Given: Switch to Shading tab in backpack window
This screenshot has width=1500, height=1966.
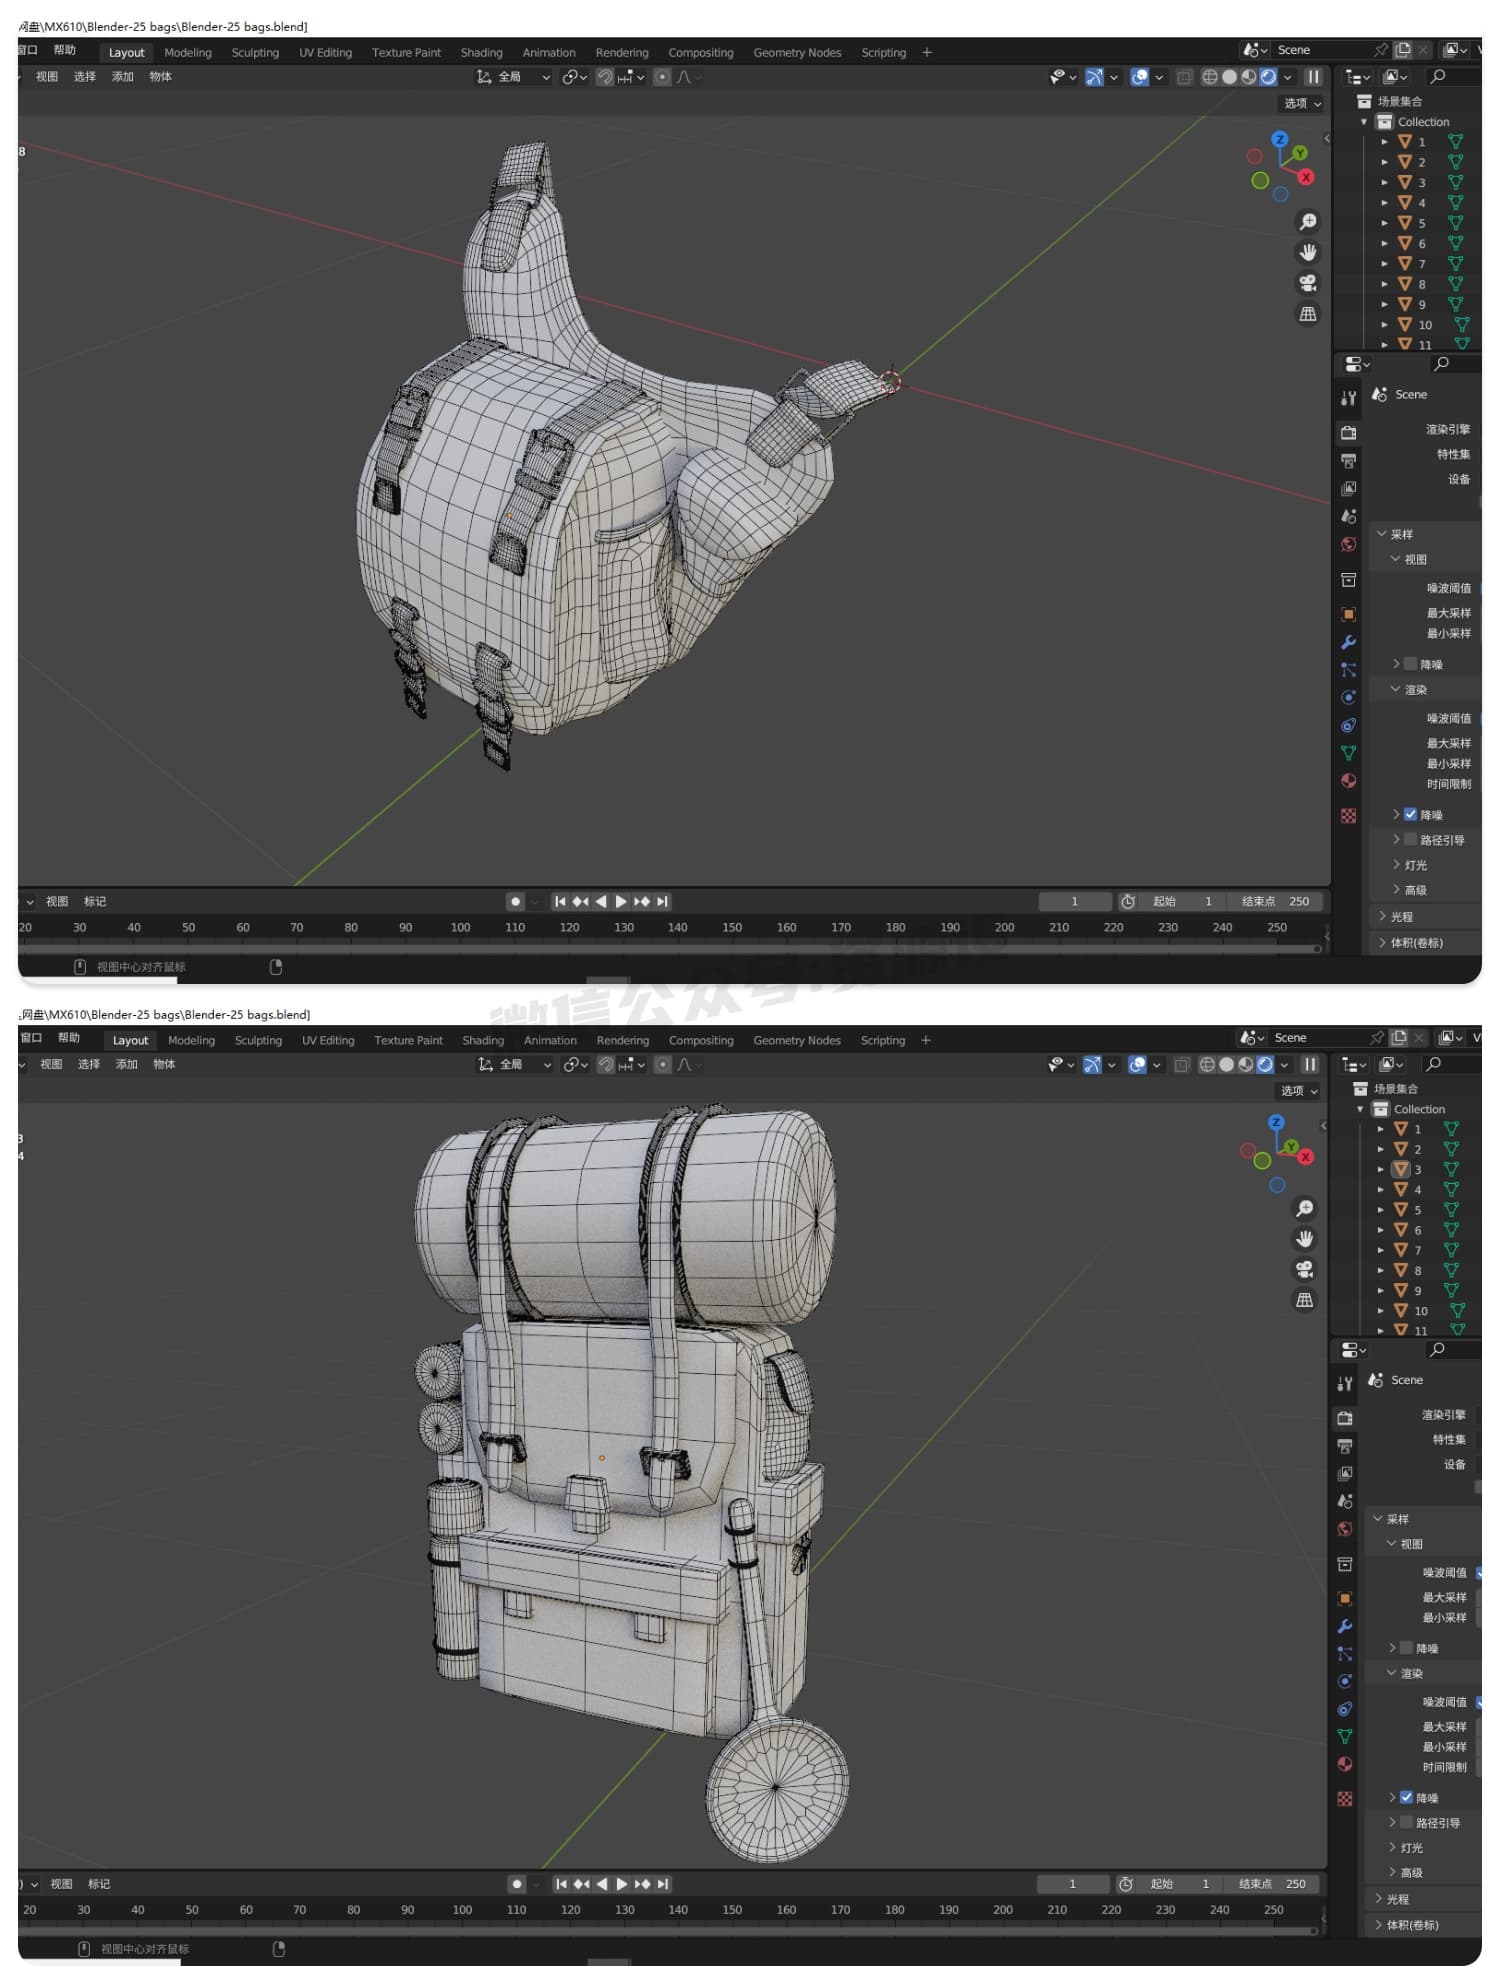Looking at the screenshot, I should coord(483,1040).
